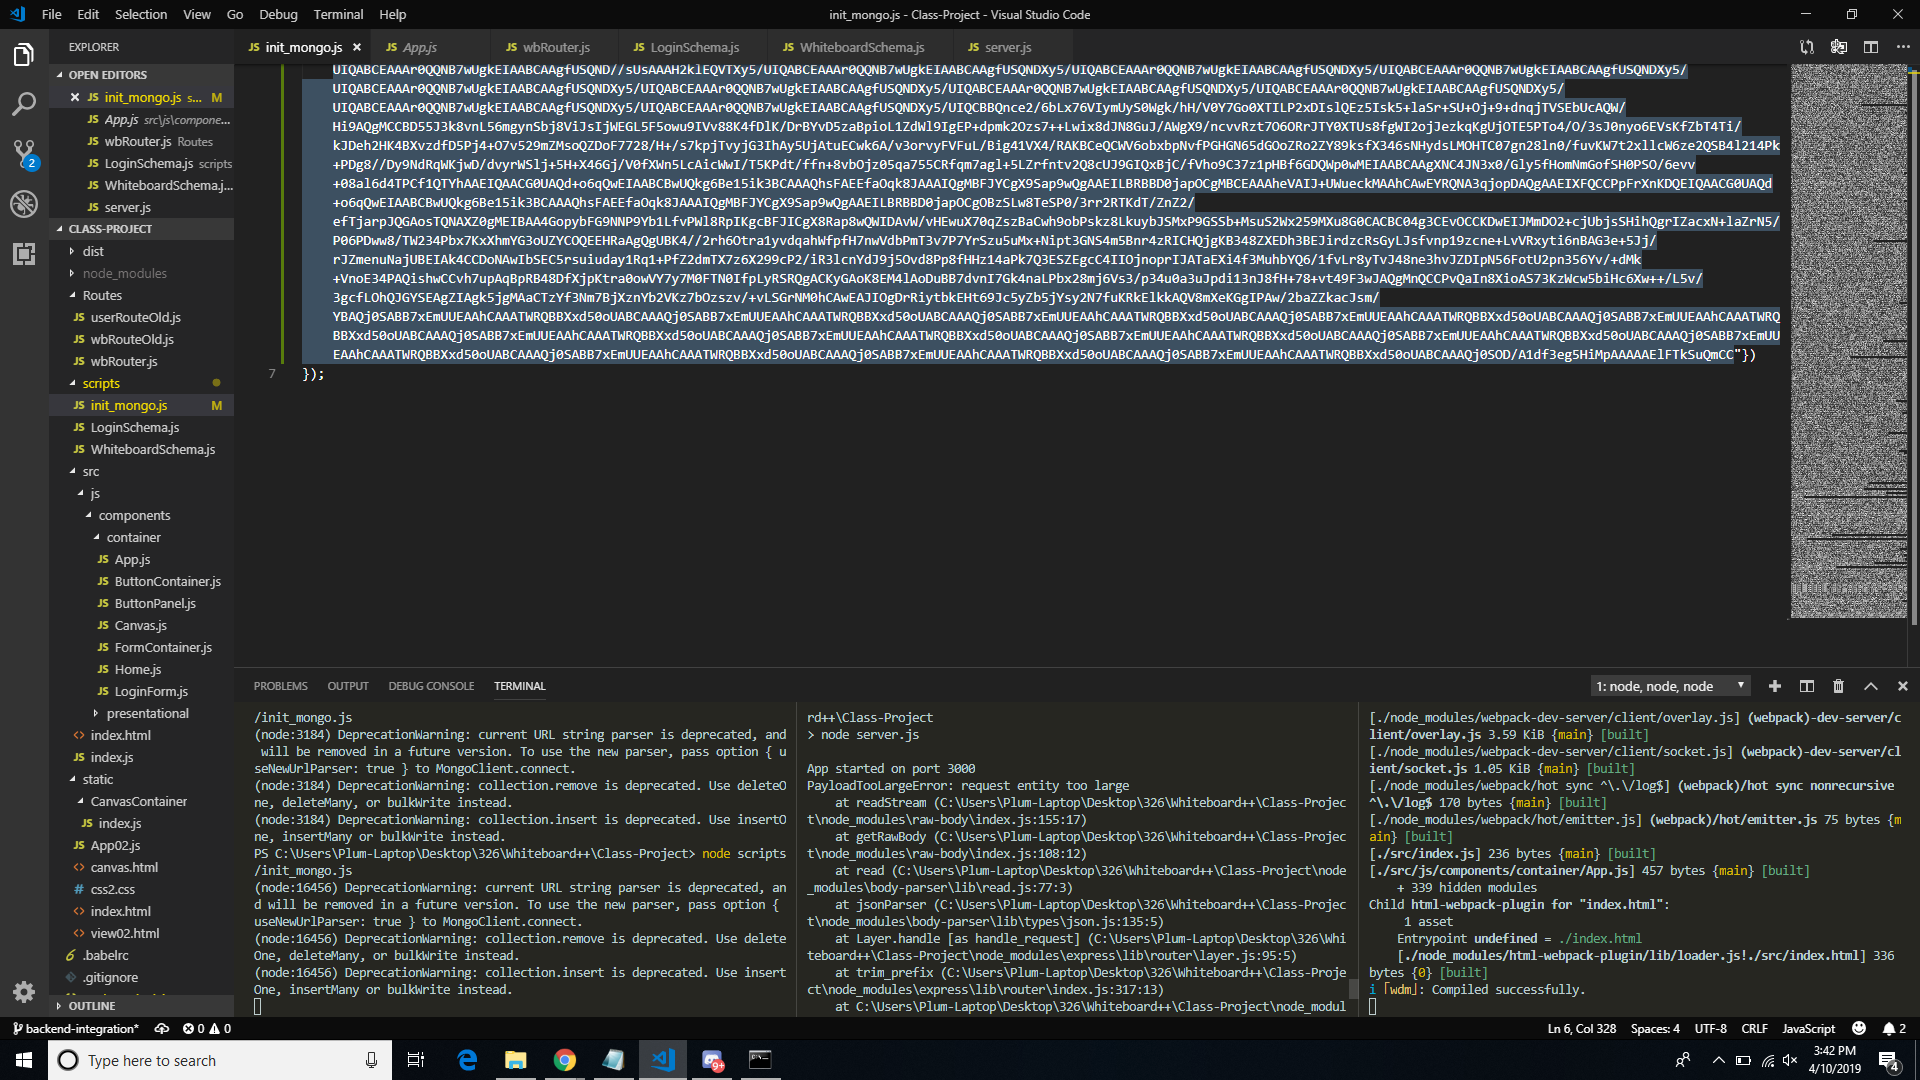
Task: Open the Extensions view icon
Action: tap(24, 254)
